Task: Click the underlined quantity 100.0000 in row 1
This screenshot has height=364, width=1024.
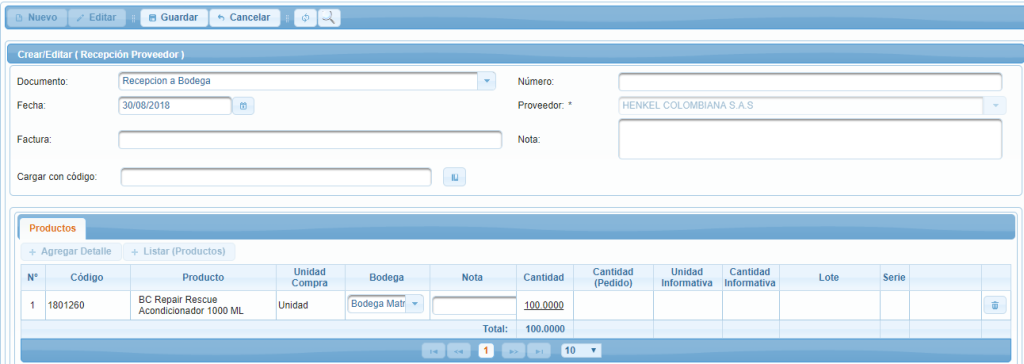Action: 545,305
